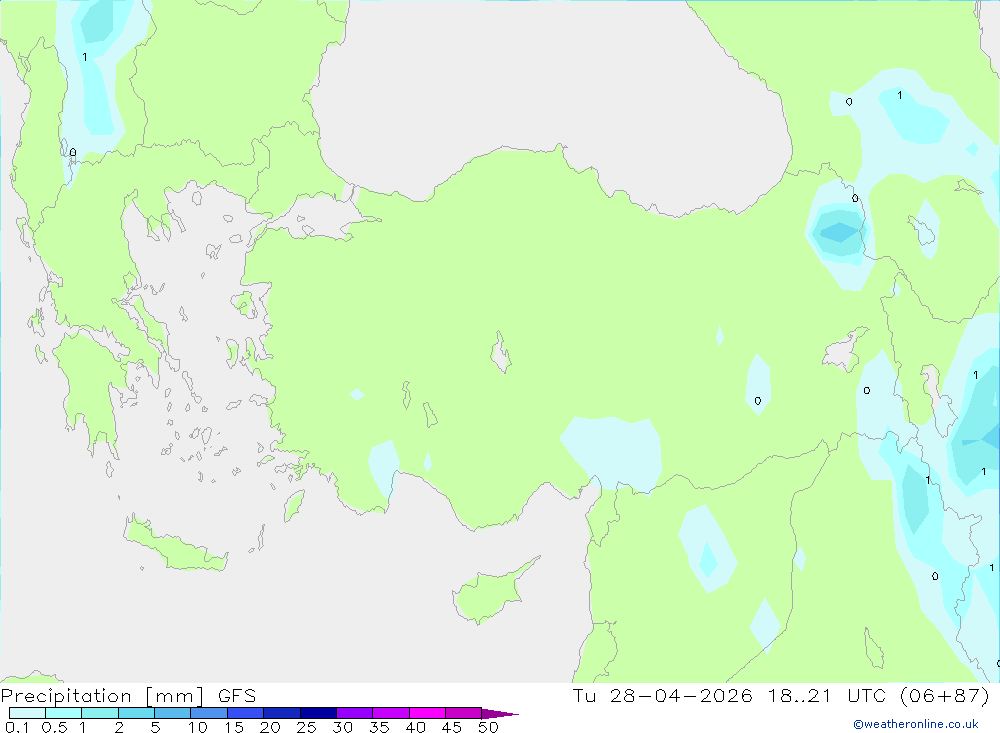Click the "0.1" legend scale label

click(x=17, y=727)
